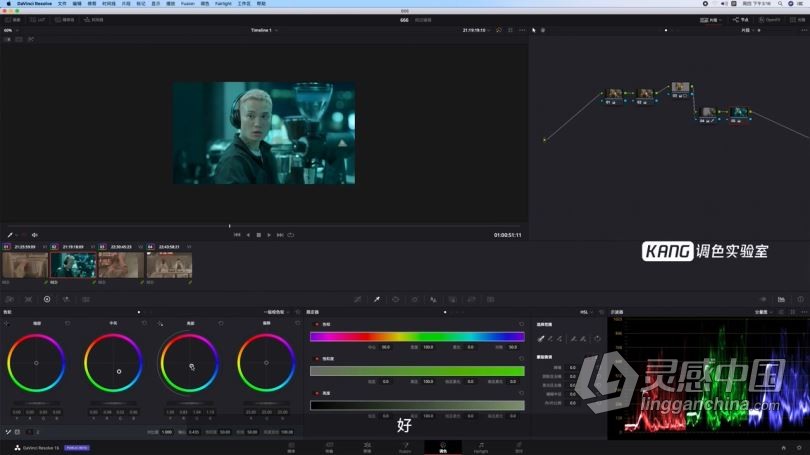Viewport: 810px width, 455px height.
Task: Open the viewer timecode 21:19:19:10 dropdown
Action: 476,30
